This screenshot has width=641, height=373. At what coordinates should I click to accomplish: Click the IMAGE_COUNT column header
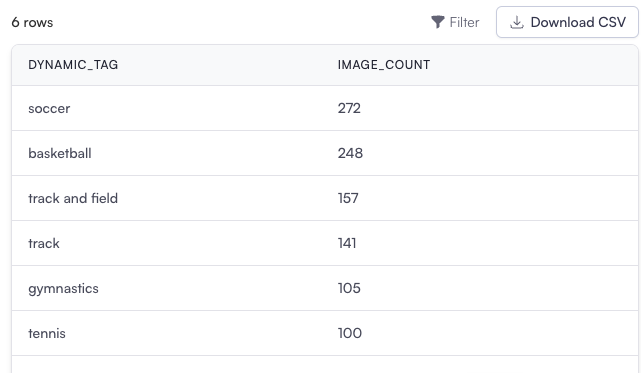pyautogui.click(x=384, y=65)
